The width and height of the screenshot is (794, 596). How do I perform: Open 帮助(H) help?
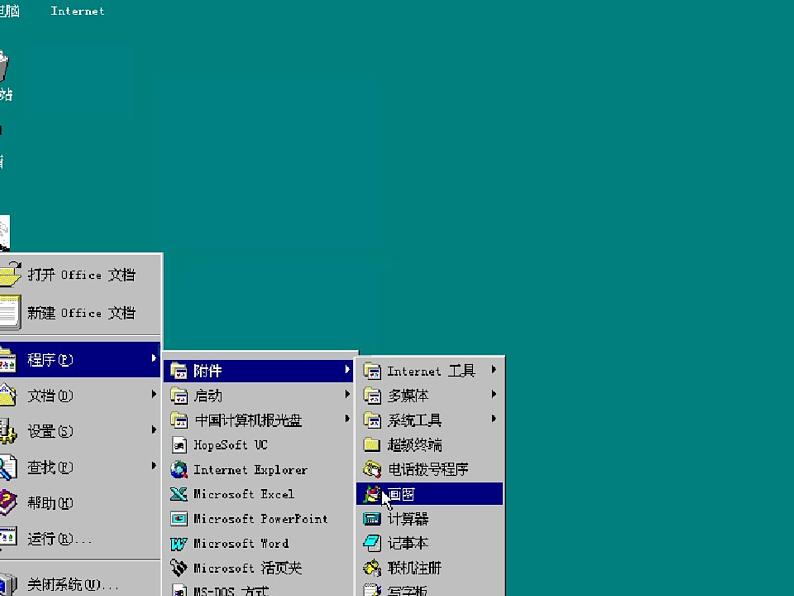pyautogui.click(x=80, y=502)
